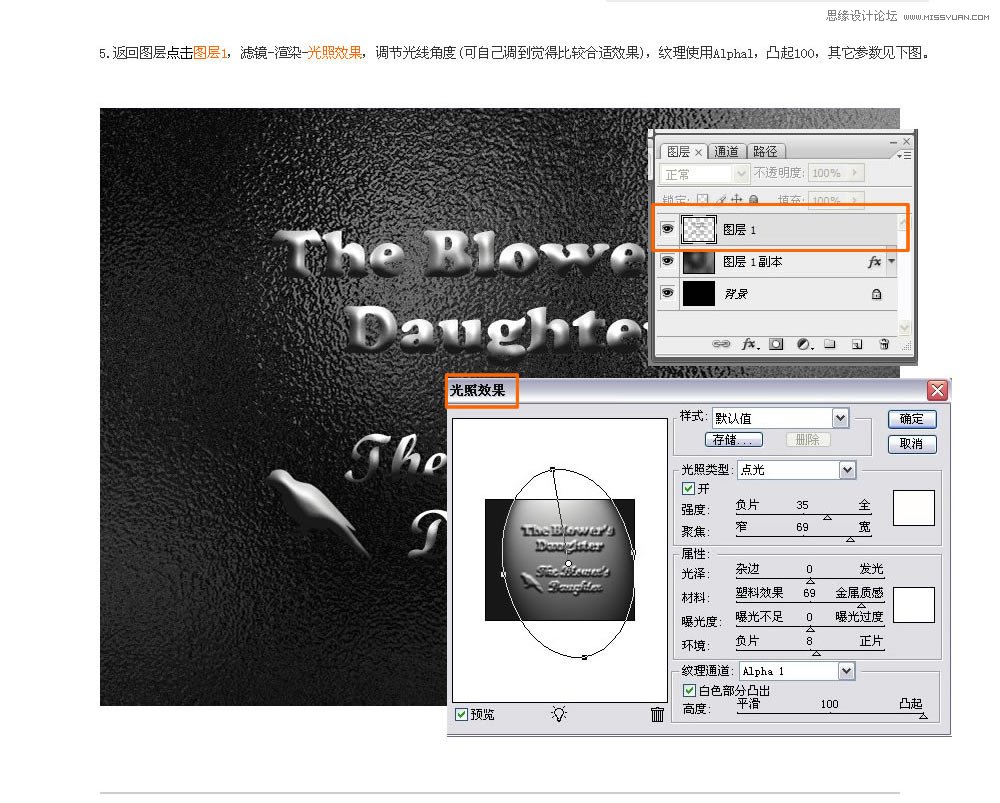This screenshot has height=803, width=1000.
Task: Create a new layer
Action: coord(857,344)
